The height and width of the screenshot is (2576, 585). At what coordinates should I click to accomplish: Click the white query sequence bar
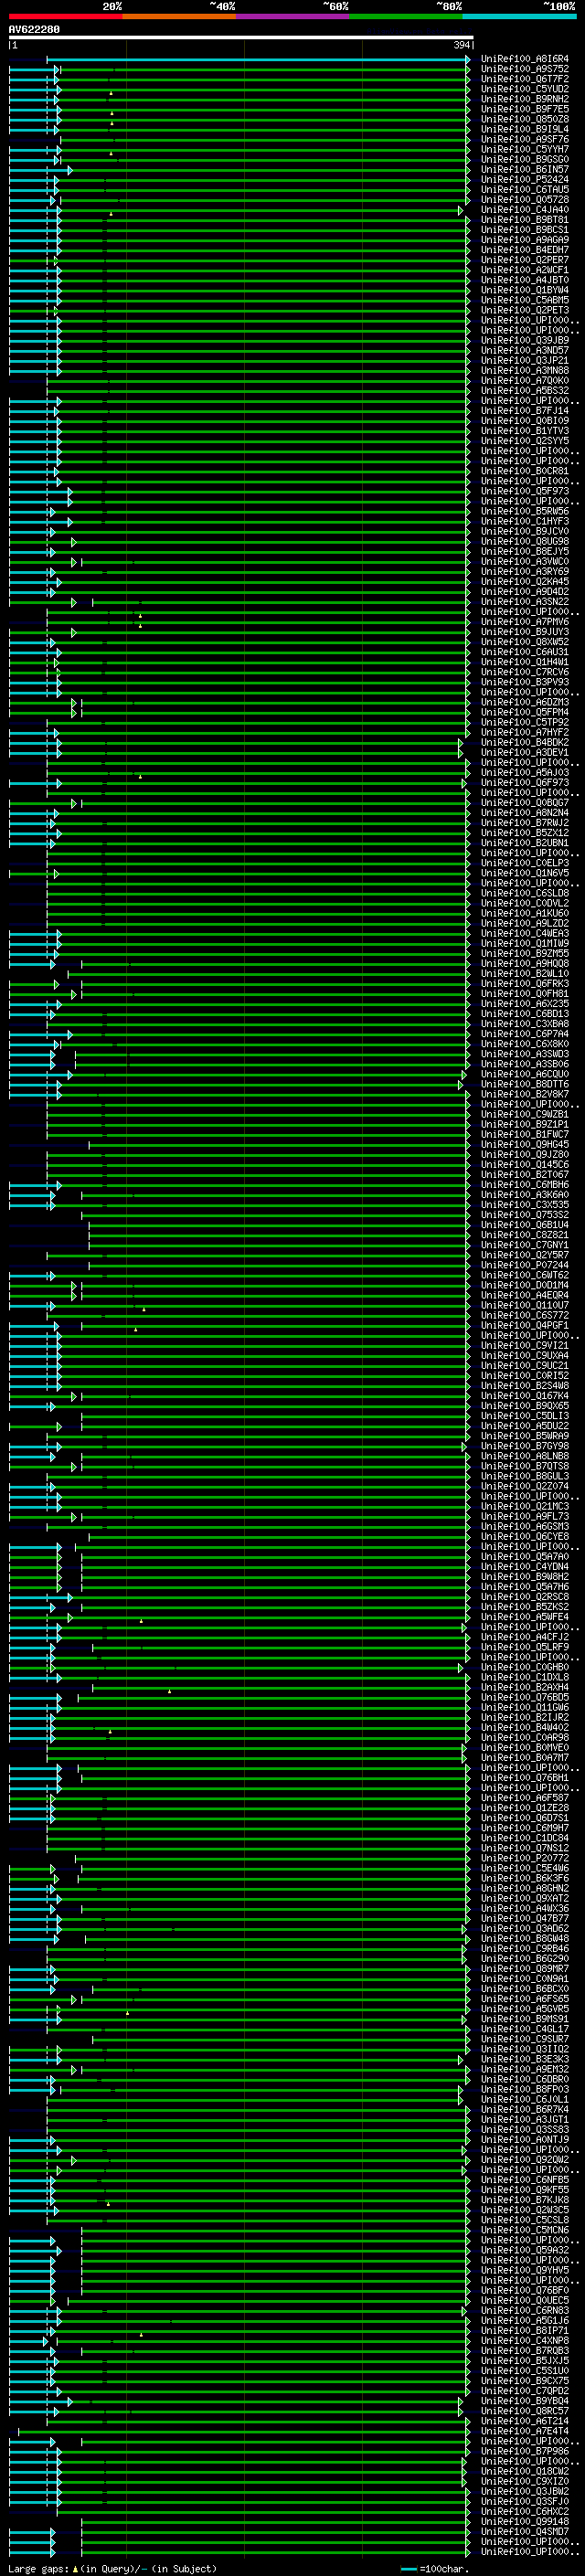tap(241, 38)
